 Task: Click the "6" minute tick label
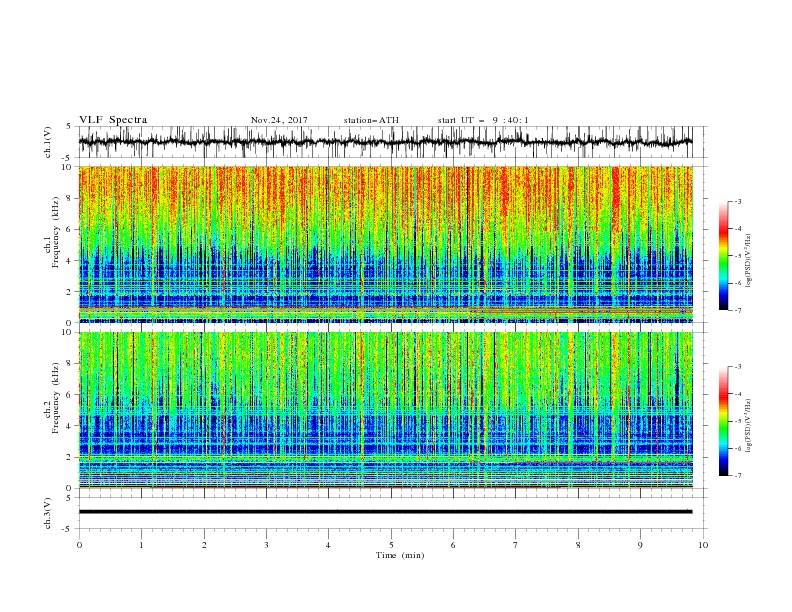(x=453, y=545)
